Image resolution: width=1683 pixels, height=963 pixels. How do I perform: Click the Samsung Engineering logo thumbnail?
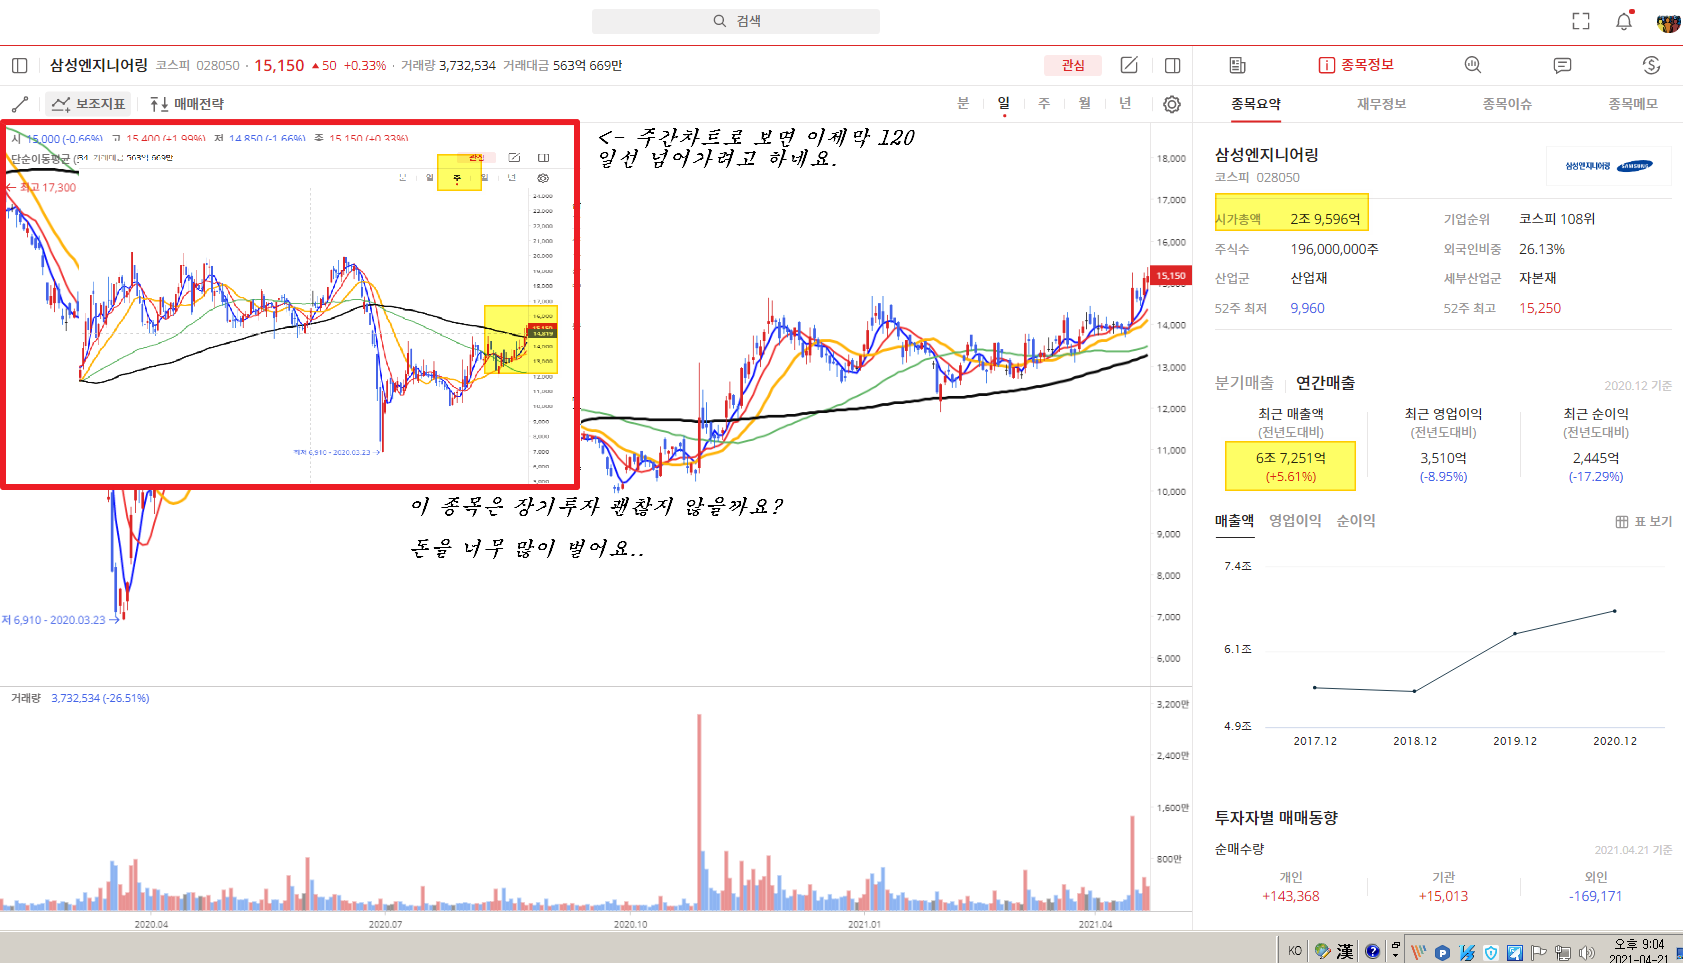pos(1609,166)
